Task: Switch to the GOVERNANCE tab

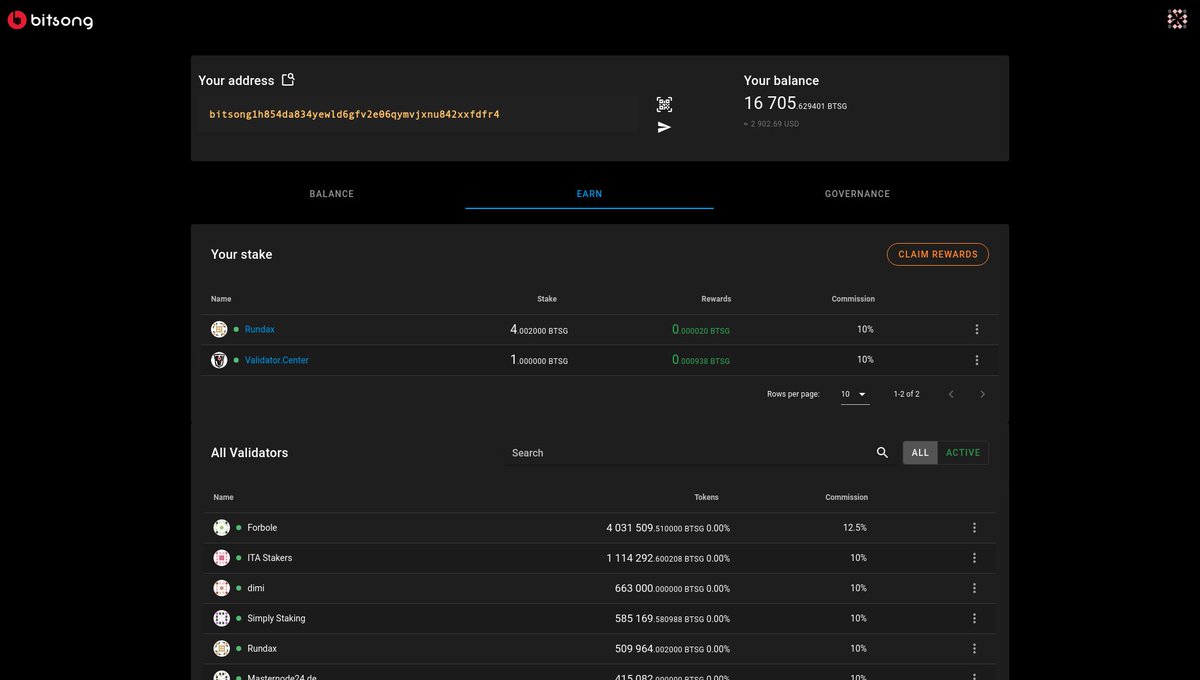Action: (857, 193)
